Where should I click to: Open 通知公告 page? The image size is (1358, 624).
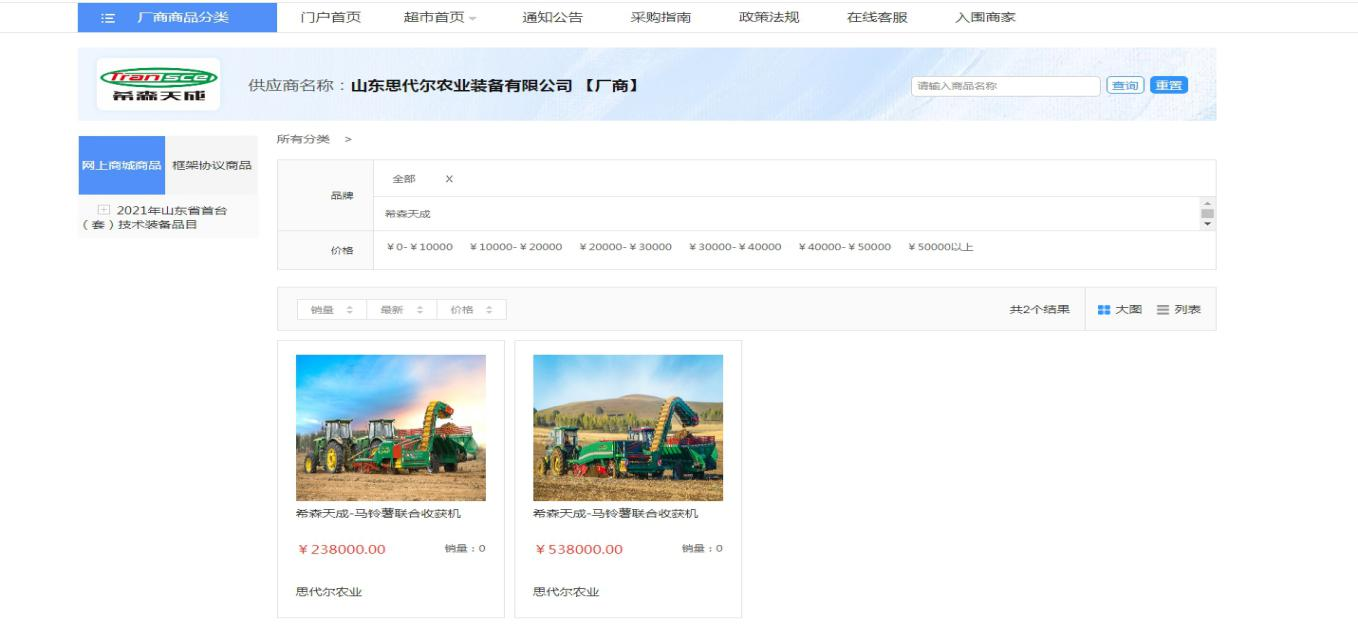pyautogui.click(x=552, y=17)
